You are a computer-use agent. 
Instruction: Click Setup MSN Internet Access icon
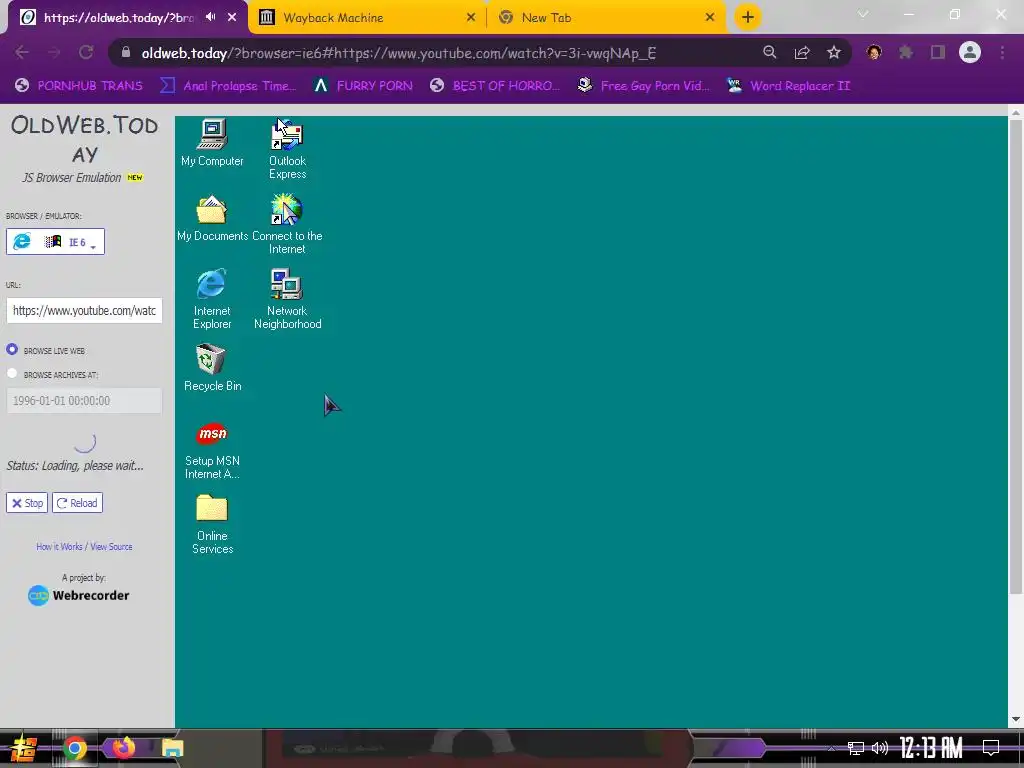pyautogui.click(x=212, y=450)
